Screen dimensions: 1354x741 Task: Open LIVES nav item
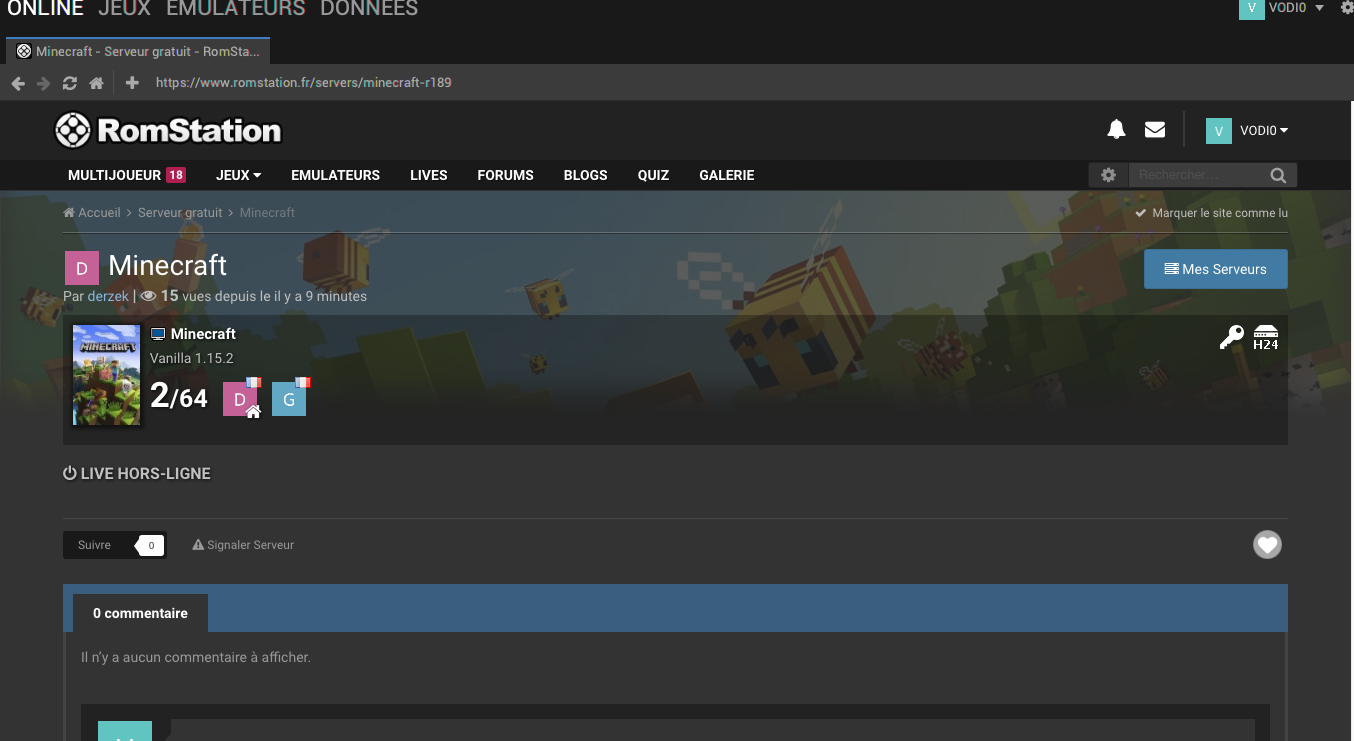(428, 175)
